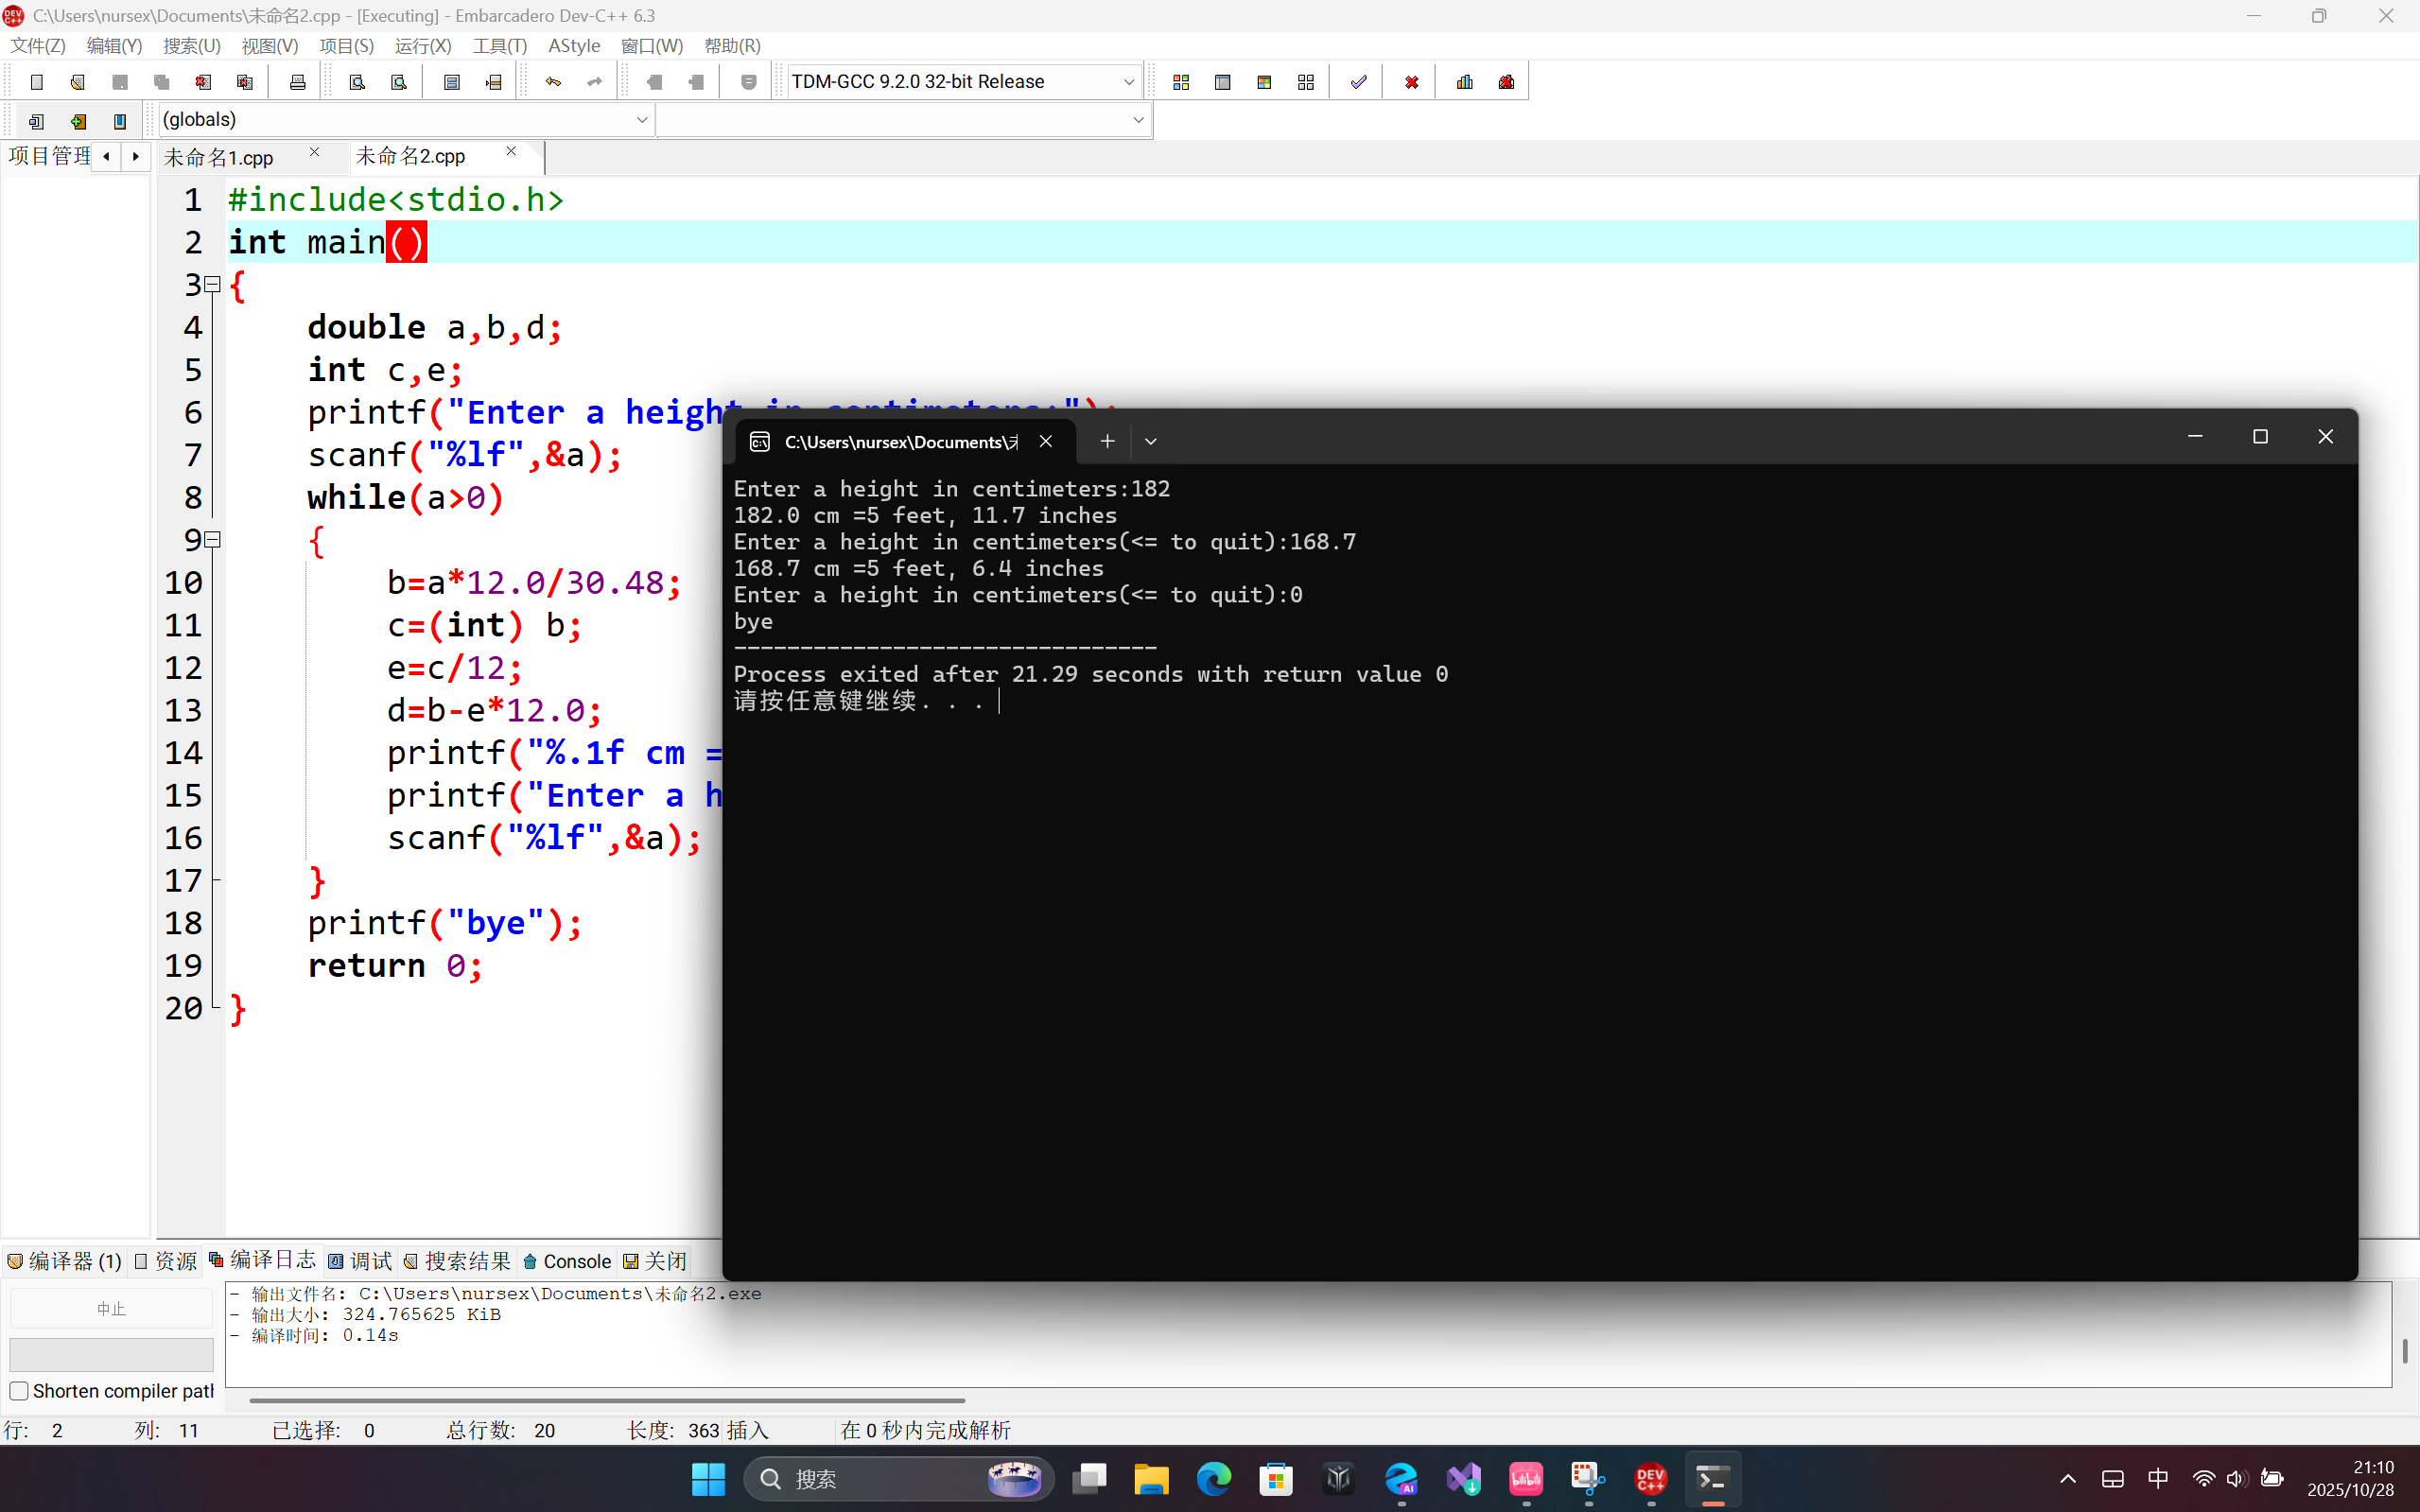
Task: Switch to the 未命名1.cpp tab
Action: tap(220, 158)
